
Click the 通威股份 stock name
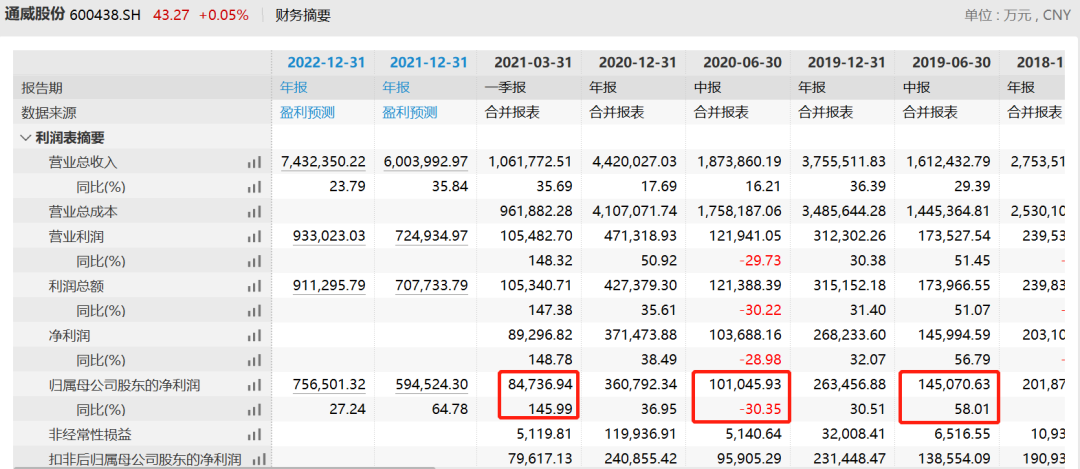(35, 14)
